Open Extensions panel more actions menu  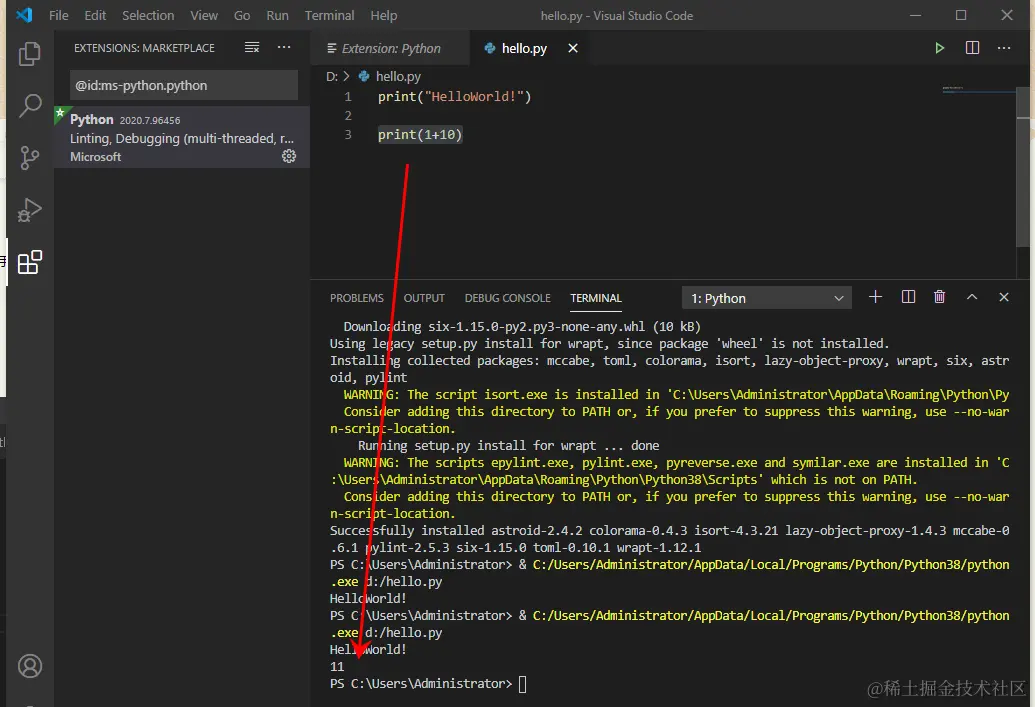pyautogui.click(x=284, y=48)
